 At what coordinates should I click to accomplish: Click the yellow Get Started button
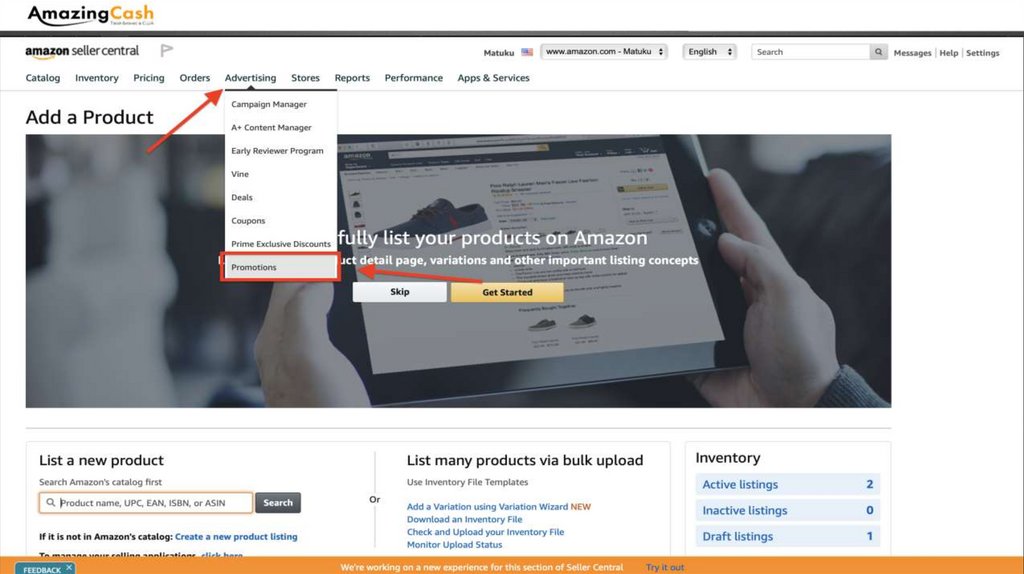click(x=507, y=292)
